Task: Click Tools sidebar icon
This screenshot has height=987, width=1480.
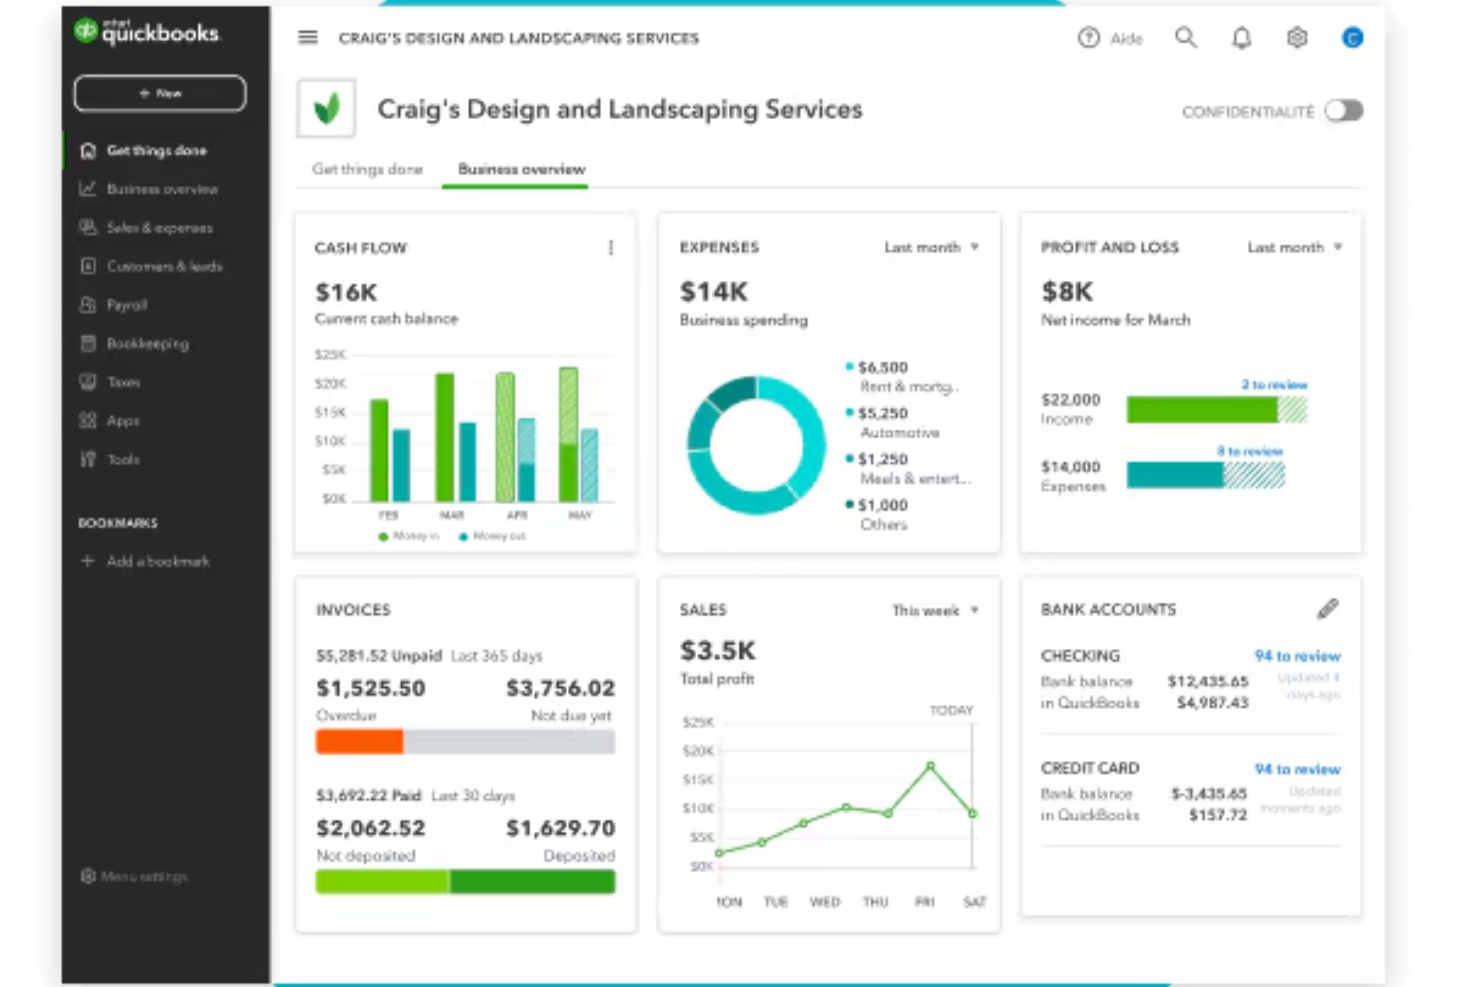Action: click(x=88, y=459)
